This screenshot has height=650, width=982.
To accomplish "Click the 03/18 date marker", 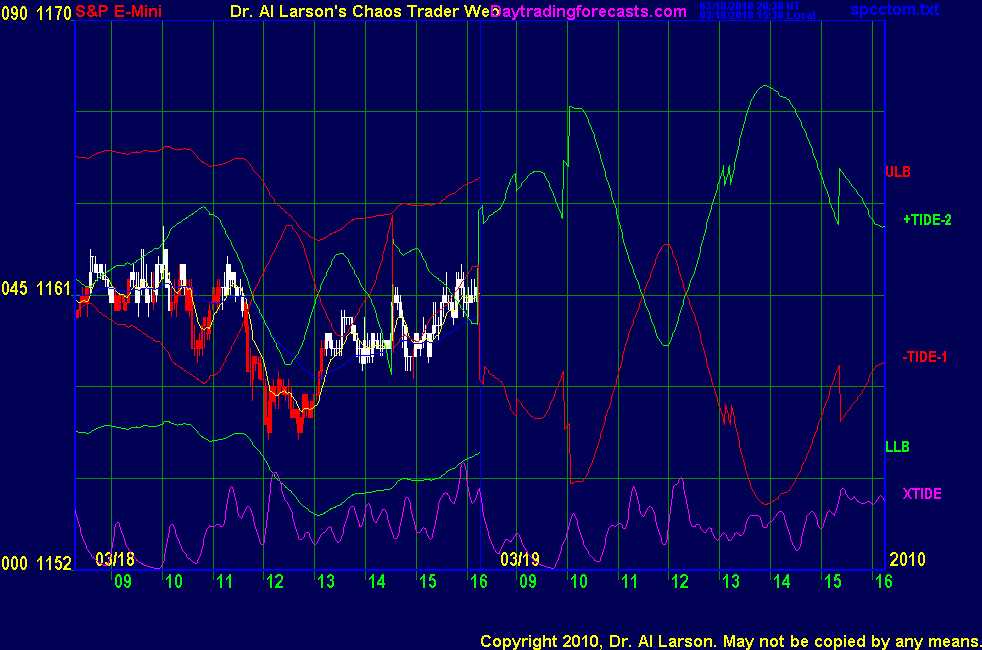I will (115, 558).
